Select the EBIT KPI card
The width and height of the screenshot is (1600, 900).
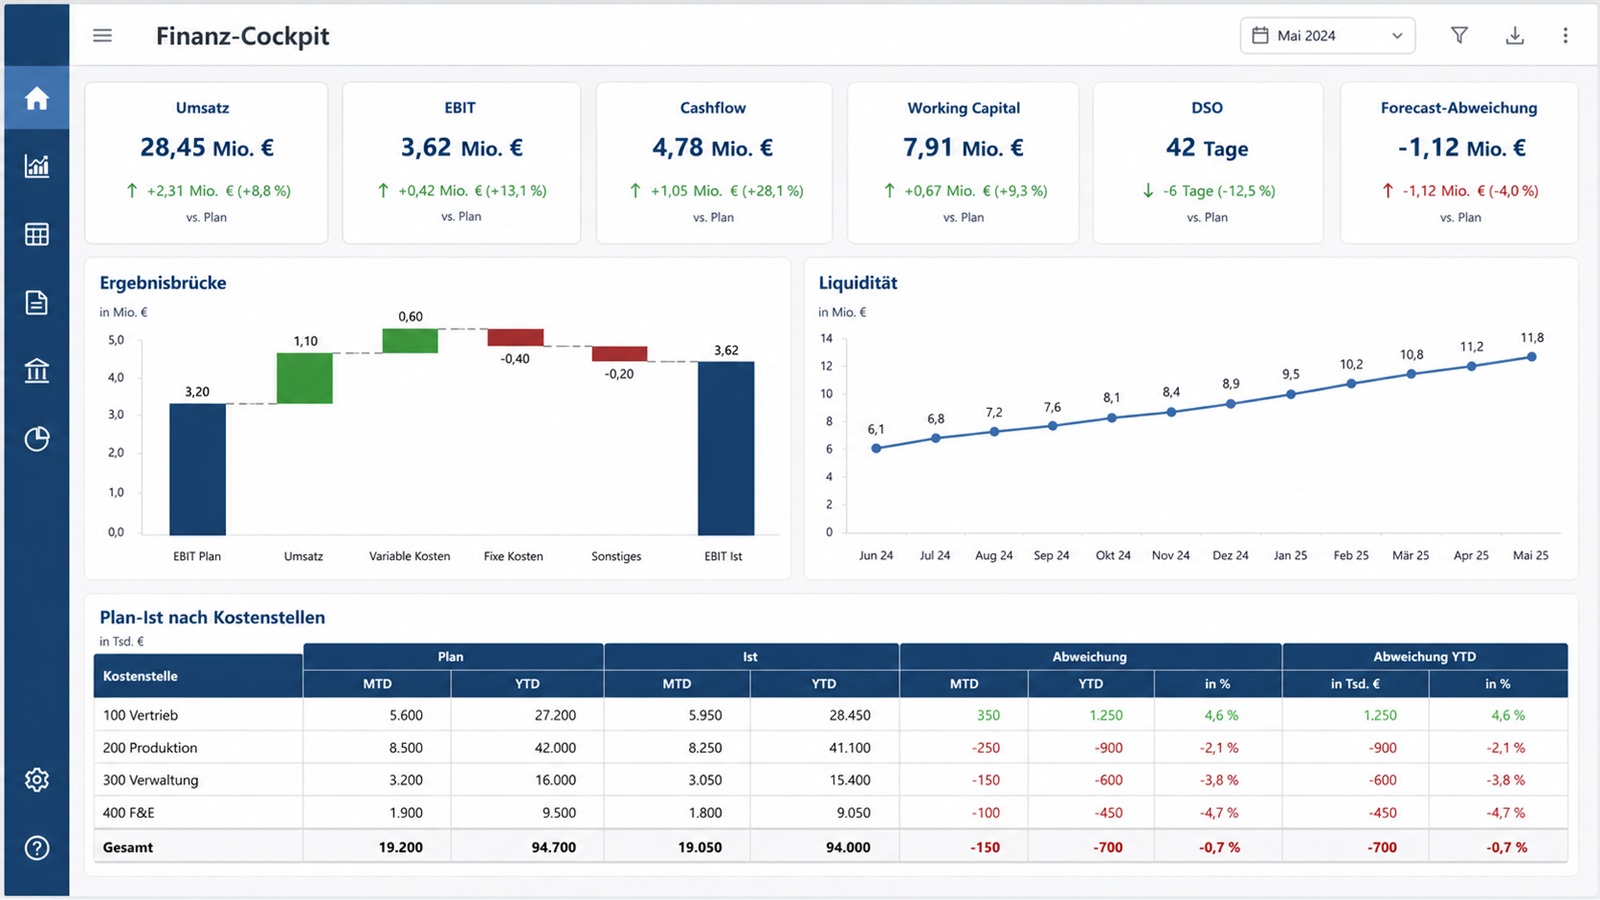click(461, 163)
